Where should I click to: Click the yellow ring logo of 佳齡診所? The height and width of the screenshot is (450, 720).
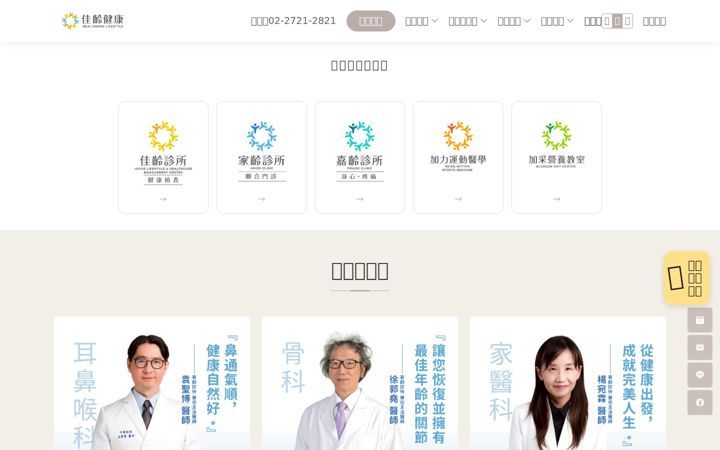click(163, 136)
